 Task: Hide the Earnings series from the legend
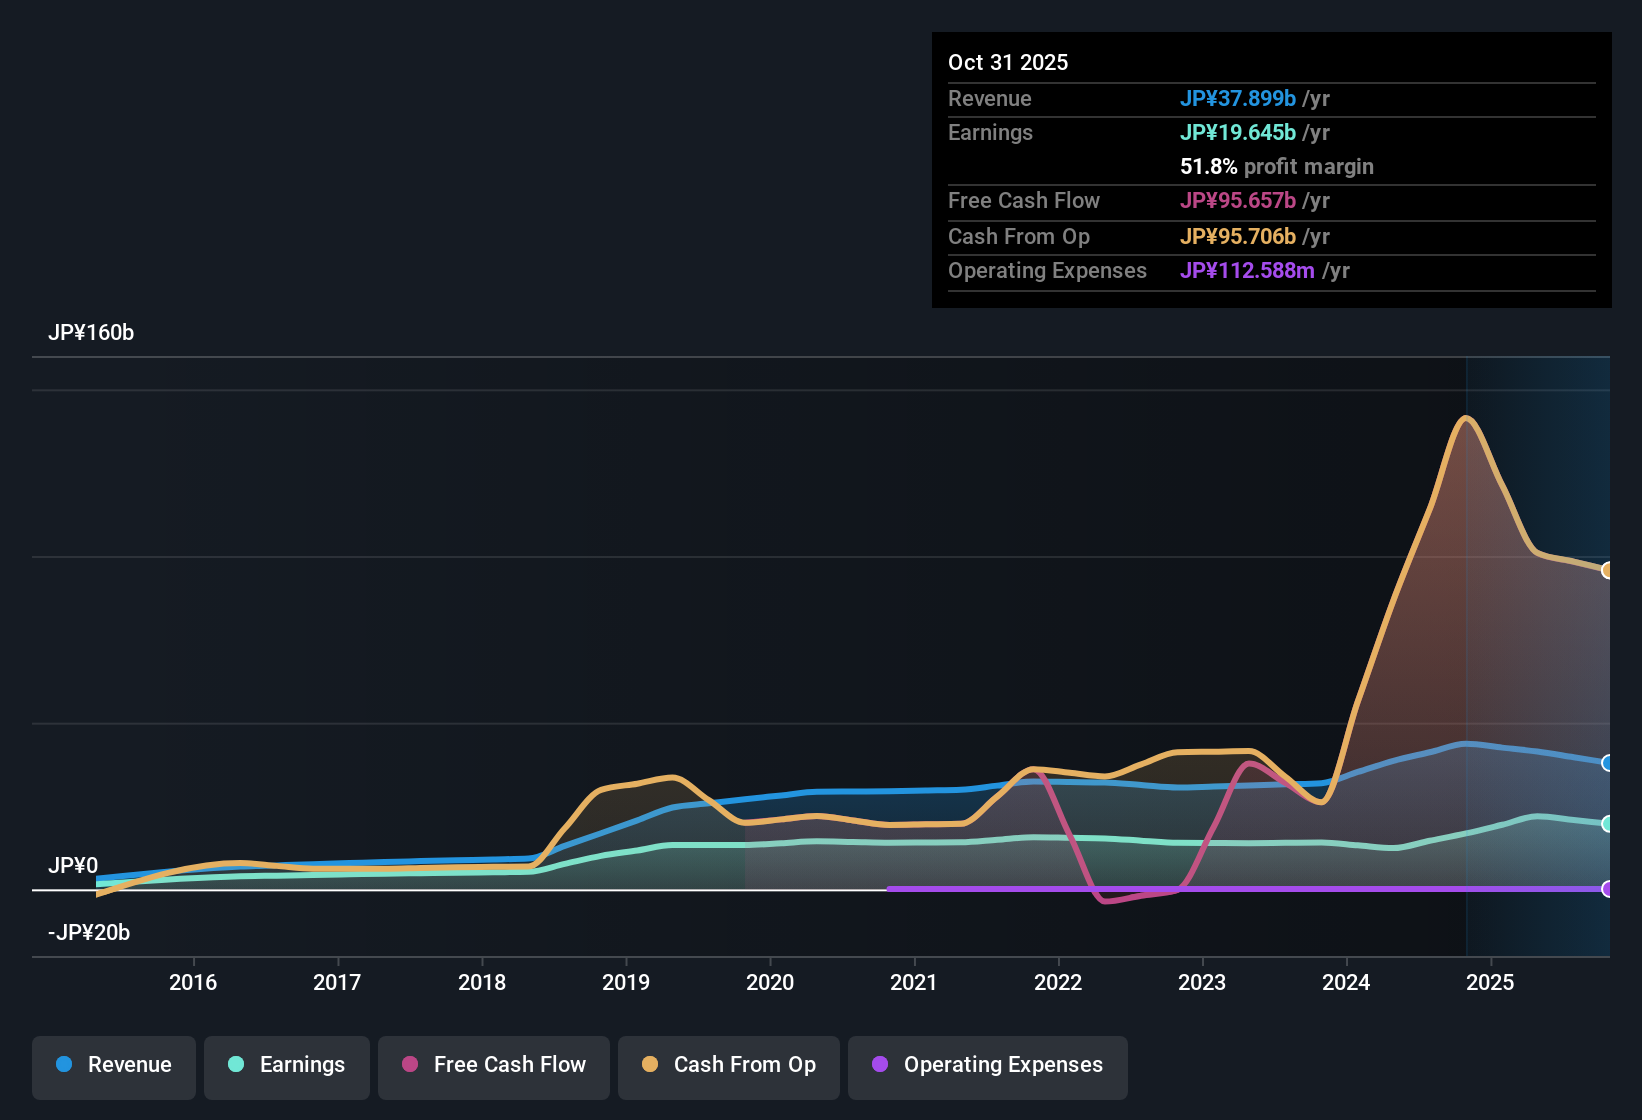click(x=287, y=1065)
